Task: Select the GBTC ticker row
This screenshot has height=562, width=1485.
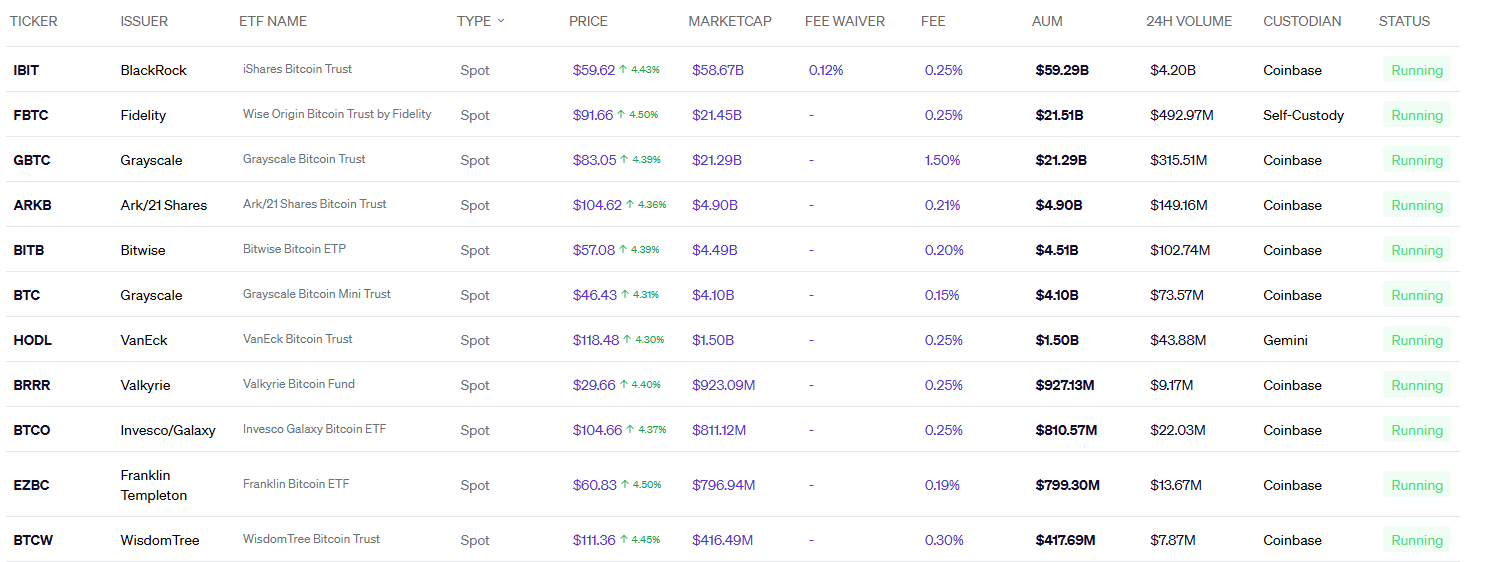Action: coord(31,160)
